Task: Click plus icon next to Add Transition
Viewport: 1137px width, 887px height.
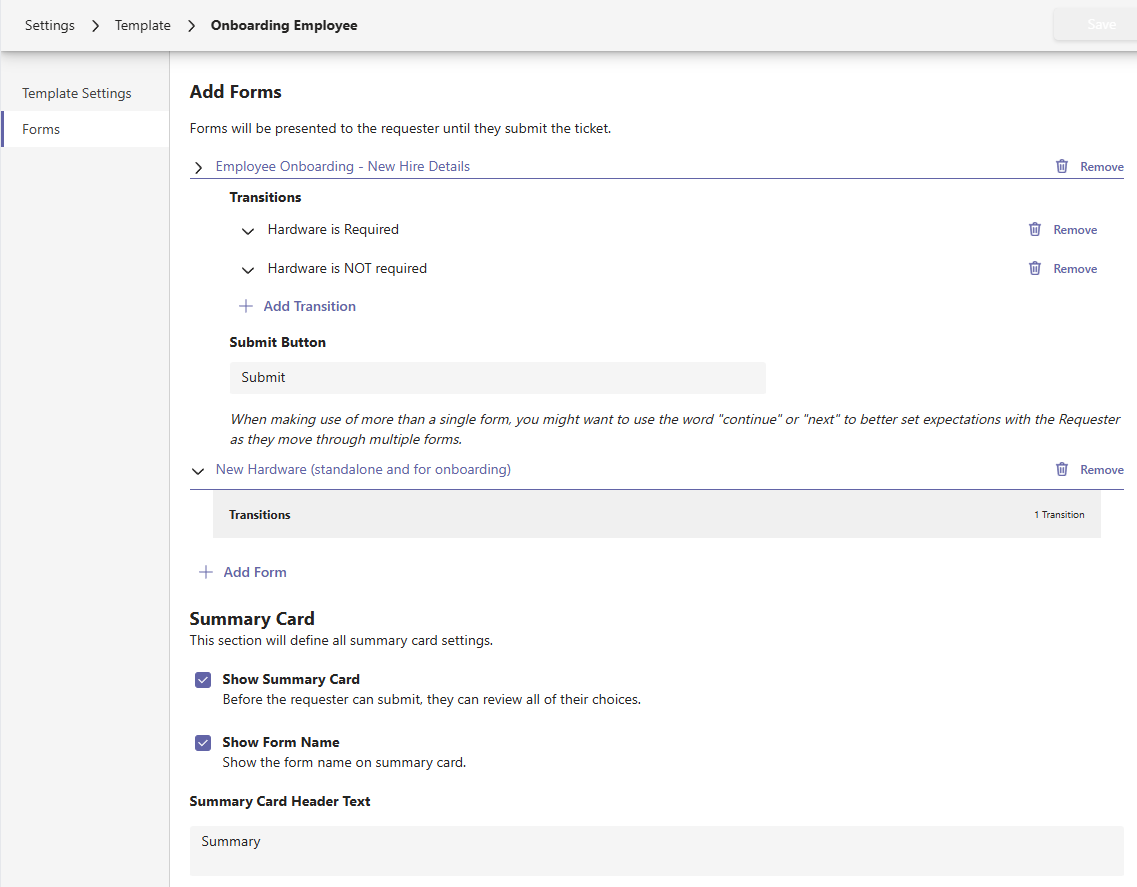Action: pyautogui.click(x=246, y=307)
